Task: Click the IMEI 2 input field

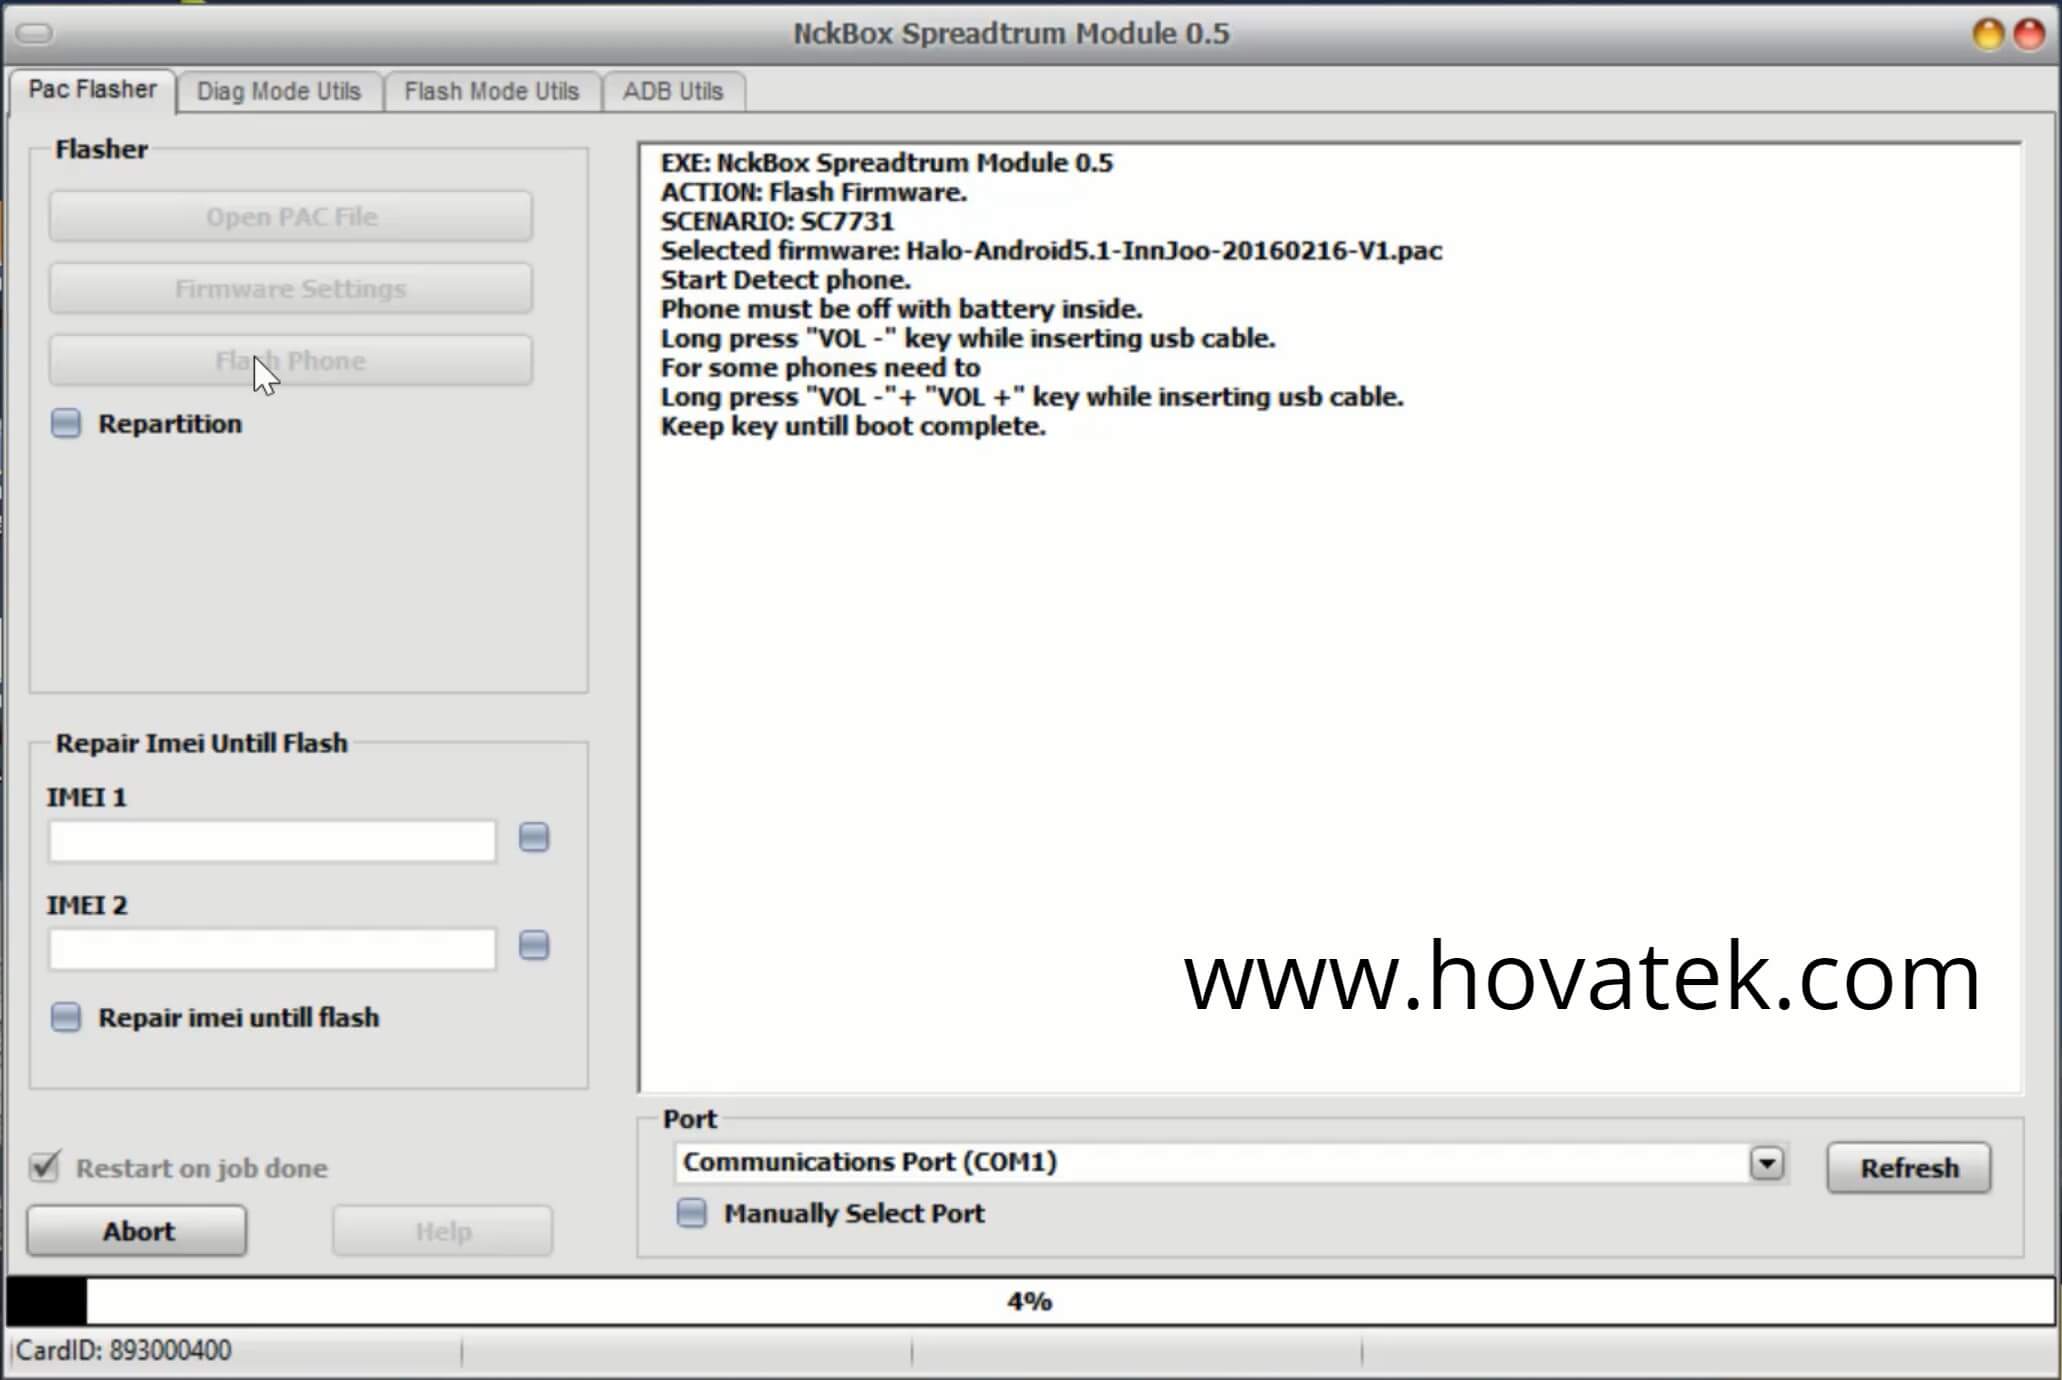Action: point(272,949)
